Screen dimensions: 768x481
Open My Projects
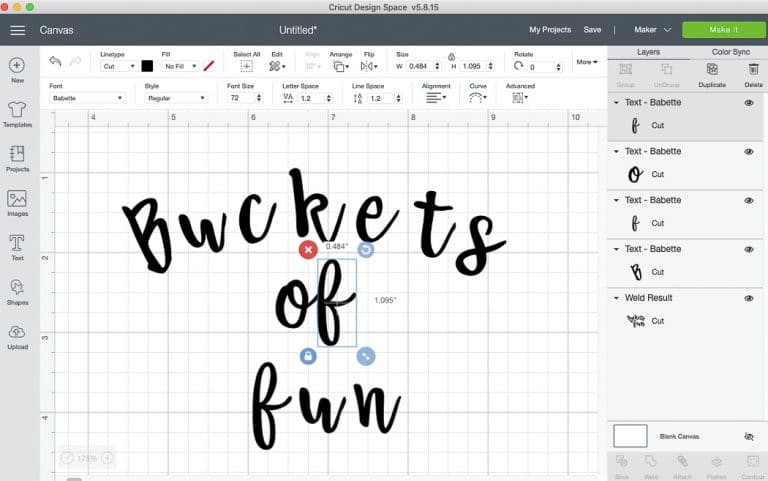pos(550,30)
